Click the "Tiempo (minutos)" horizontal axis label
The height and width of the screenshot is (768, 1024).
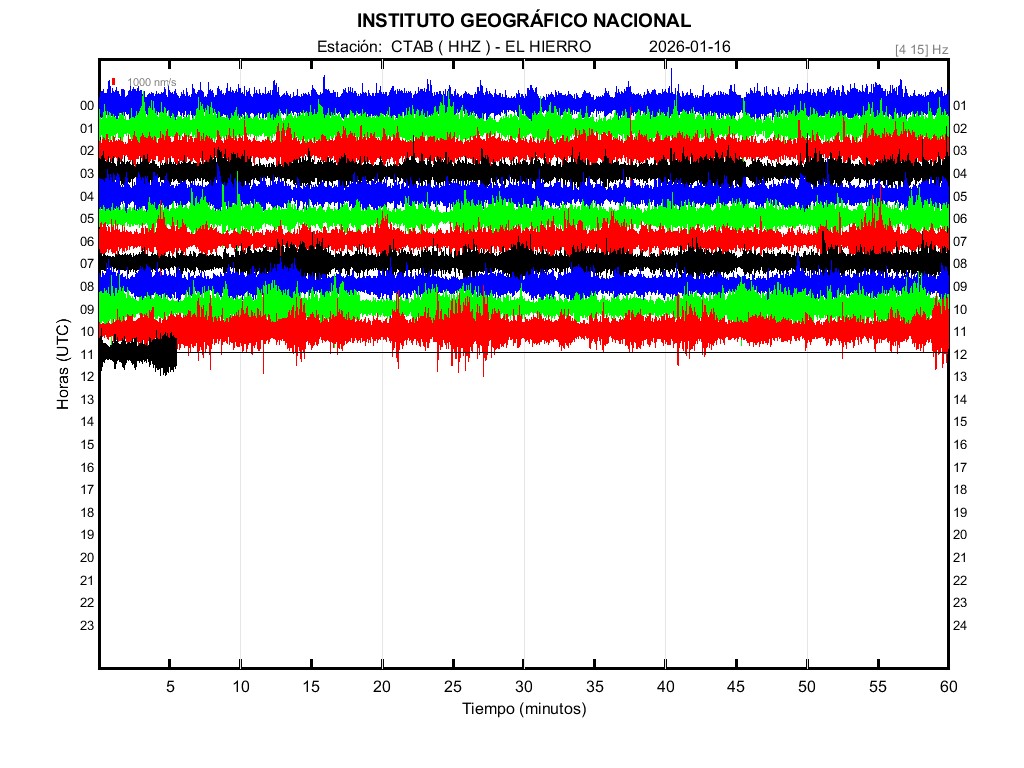[x=524, y=709]
